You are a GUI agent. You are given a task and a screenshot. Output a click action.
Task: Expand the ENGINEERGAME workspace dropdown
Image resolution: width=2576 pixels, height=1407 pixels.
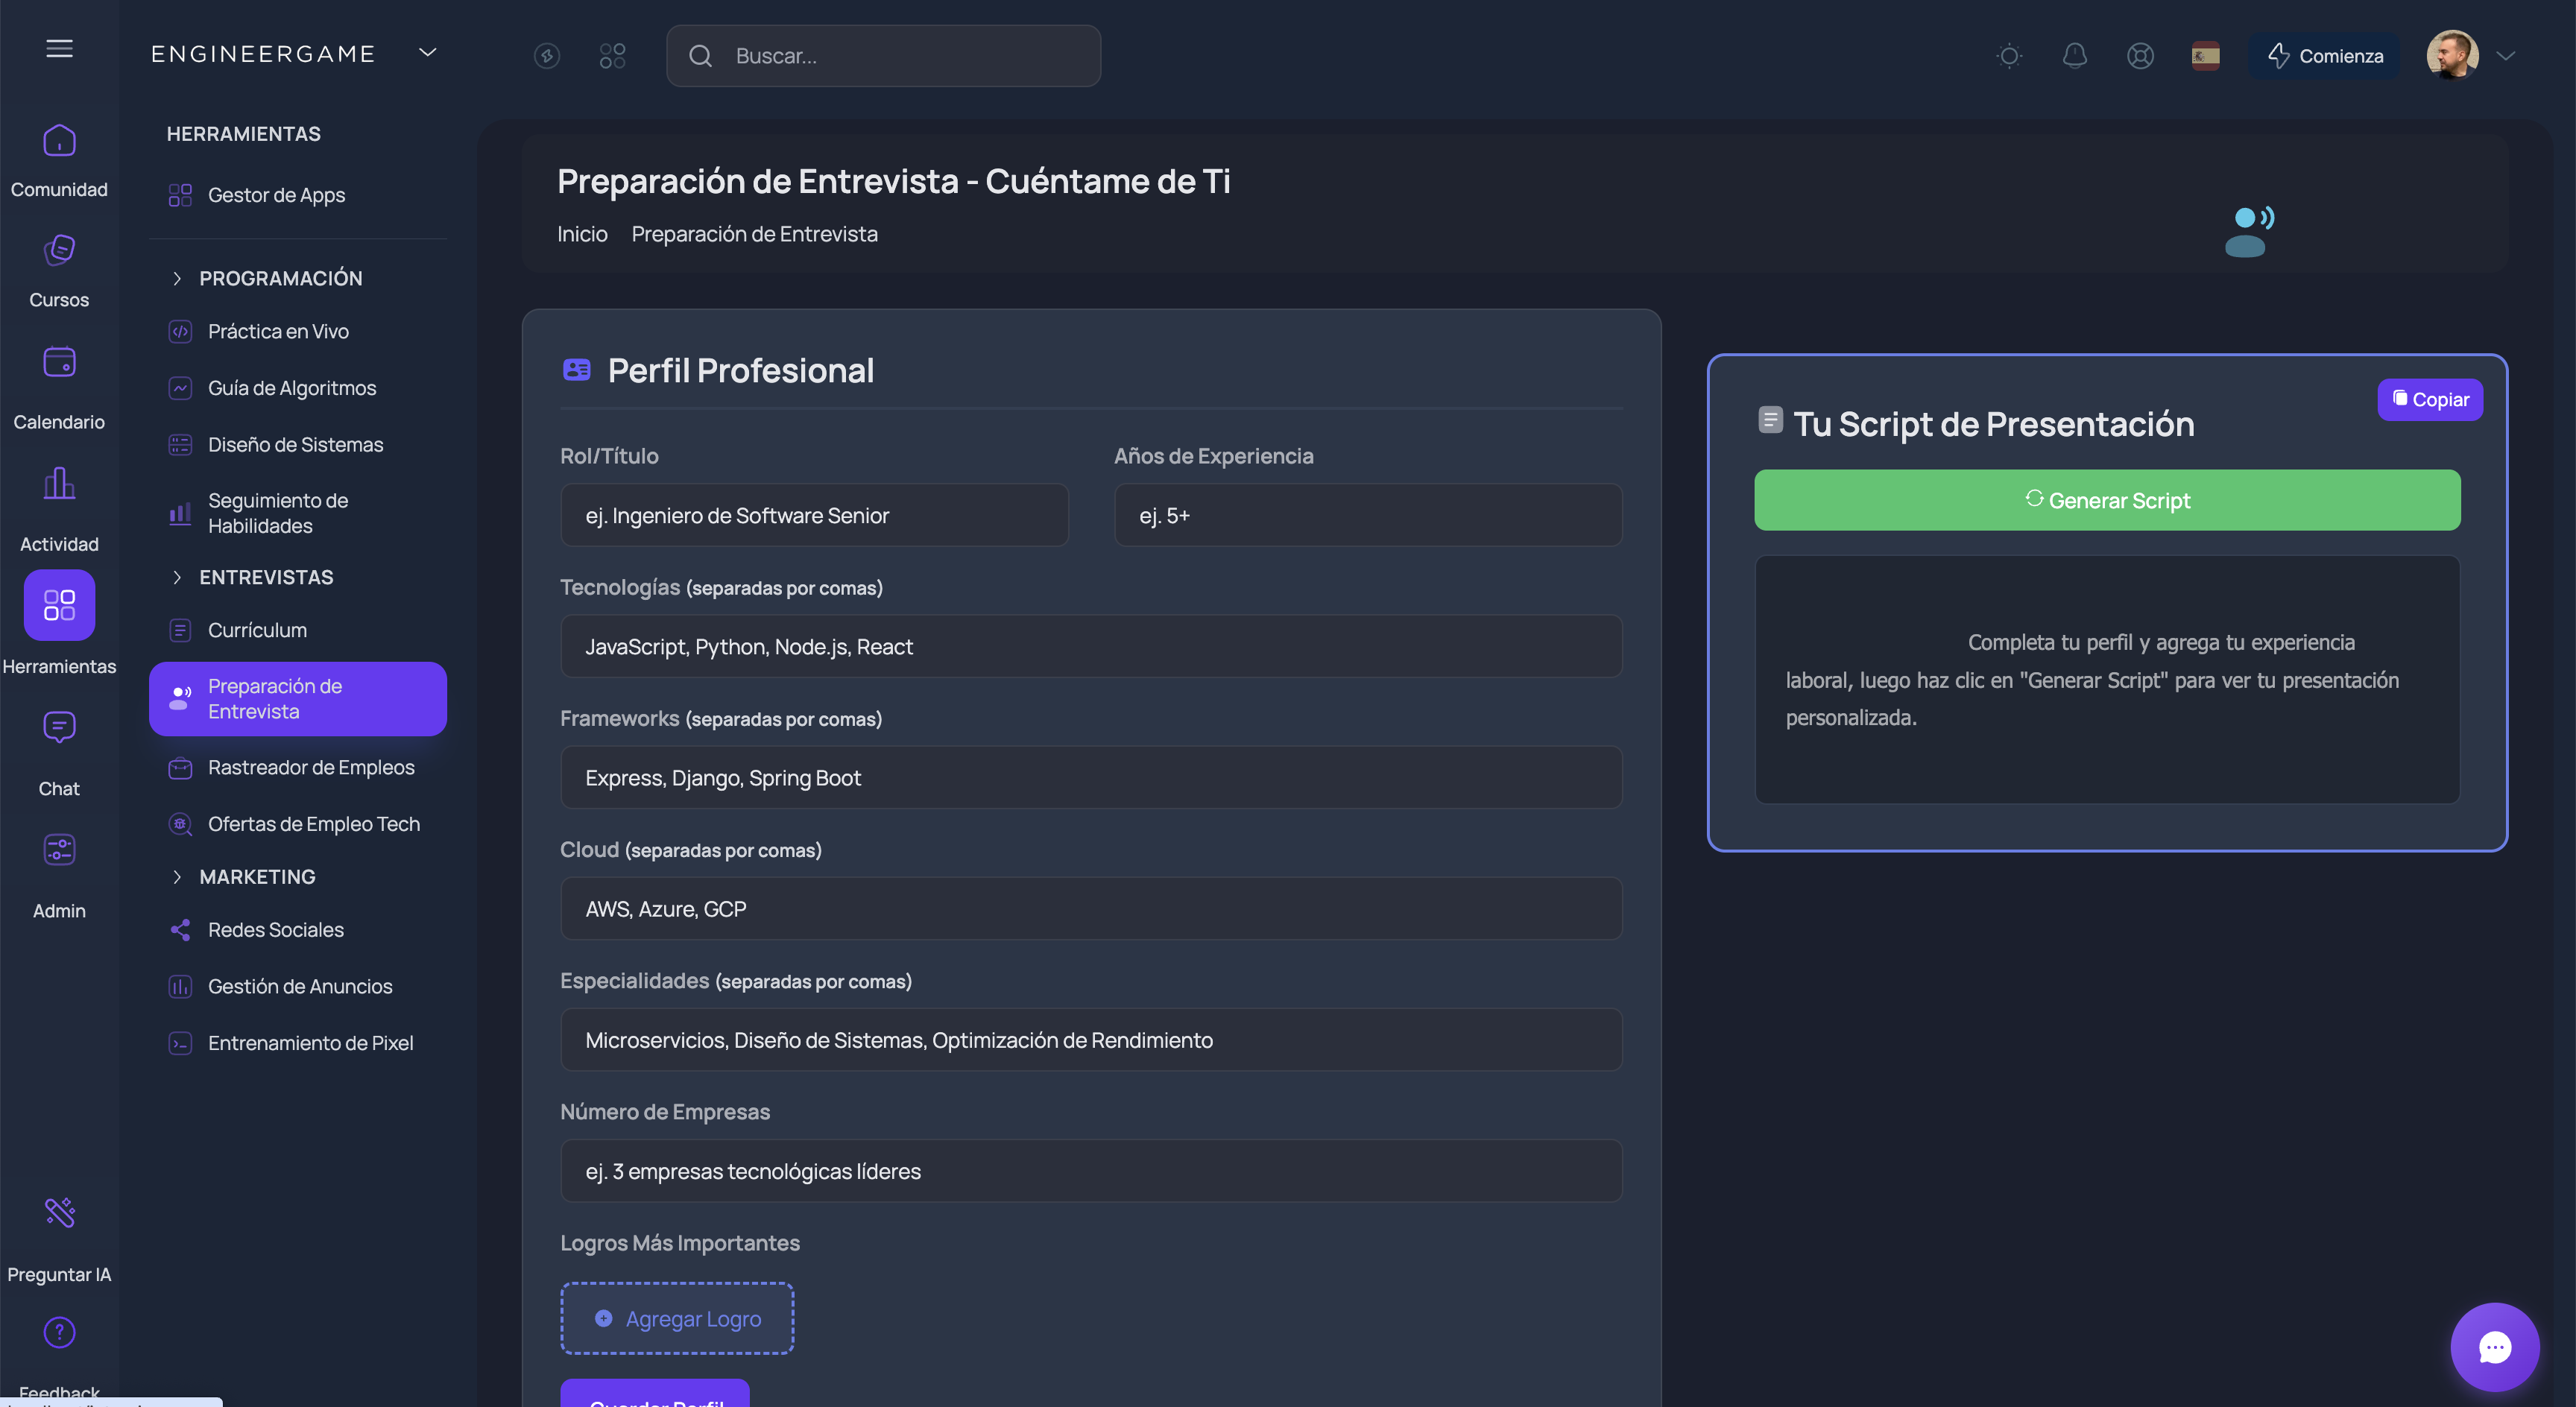coord(427,53)
